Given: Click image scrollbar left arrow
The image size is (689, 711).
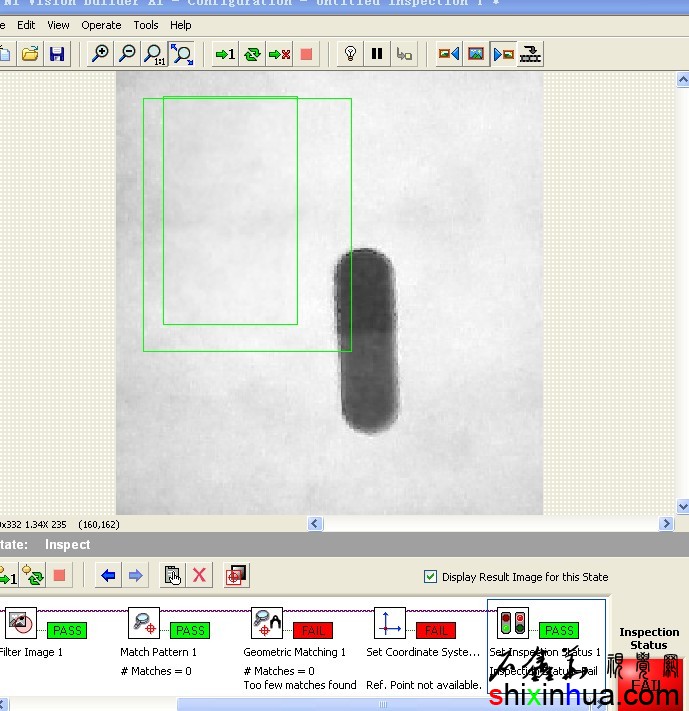Looking at the screenshot, I should tap(315, 523).
